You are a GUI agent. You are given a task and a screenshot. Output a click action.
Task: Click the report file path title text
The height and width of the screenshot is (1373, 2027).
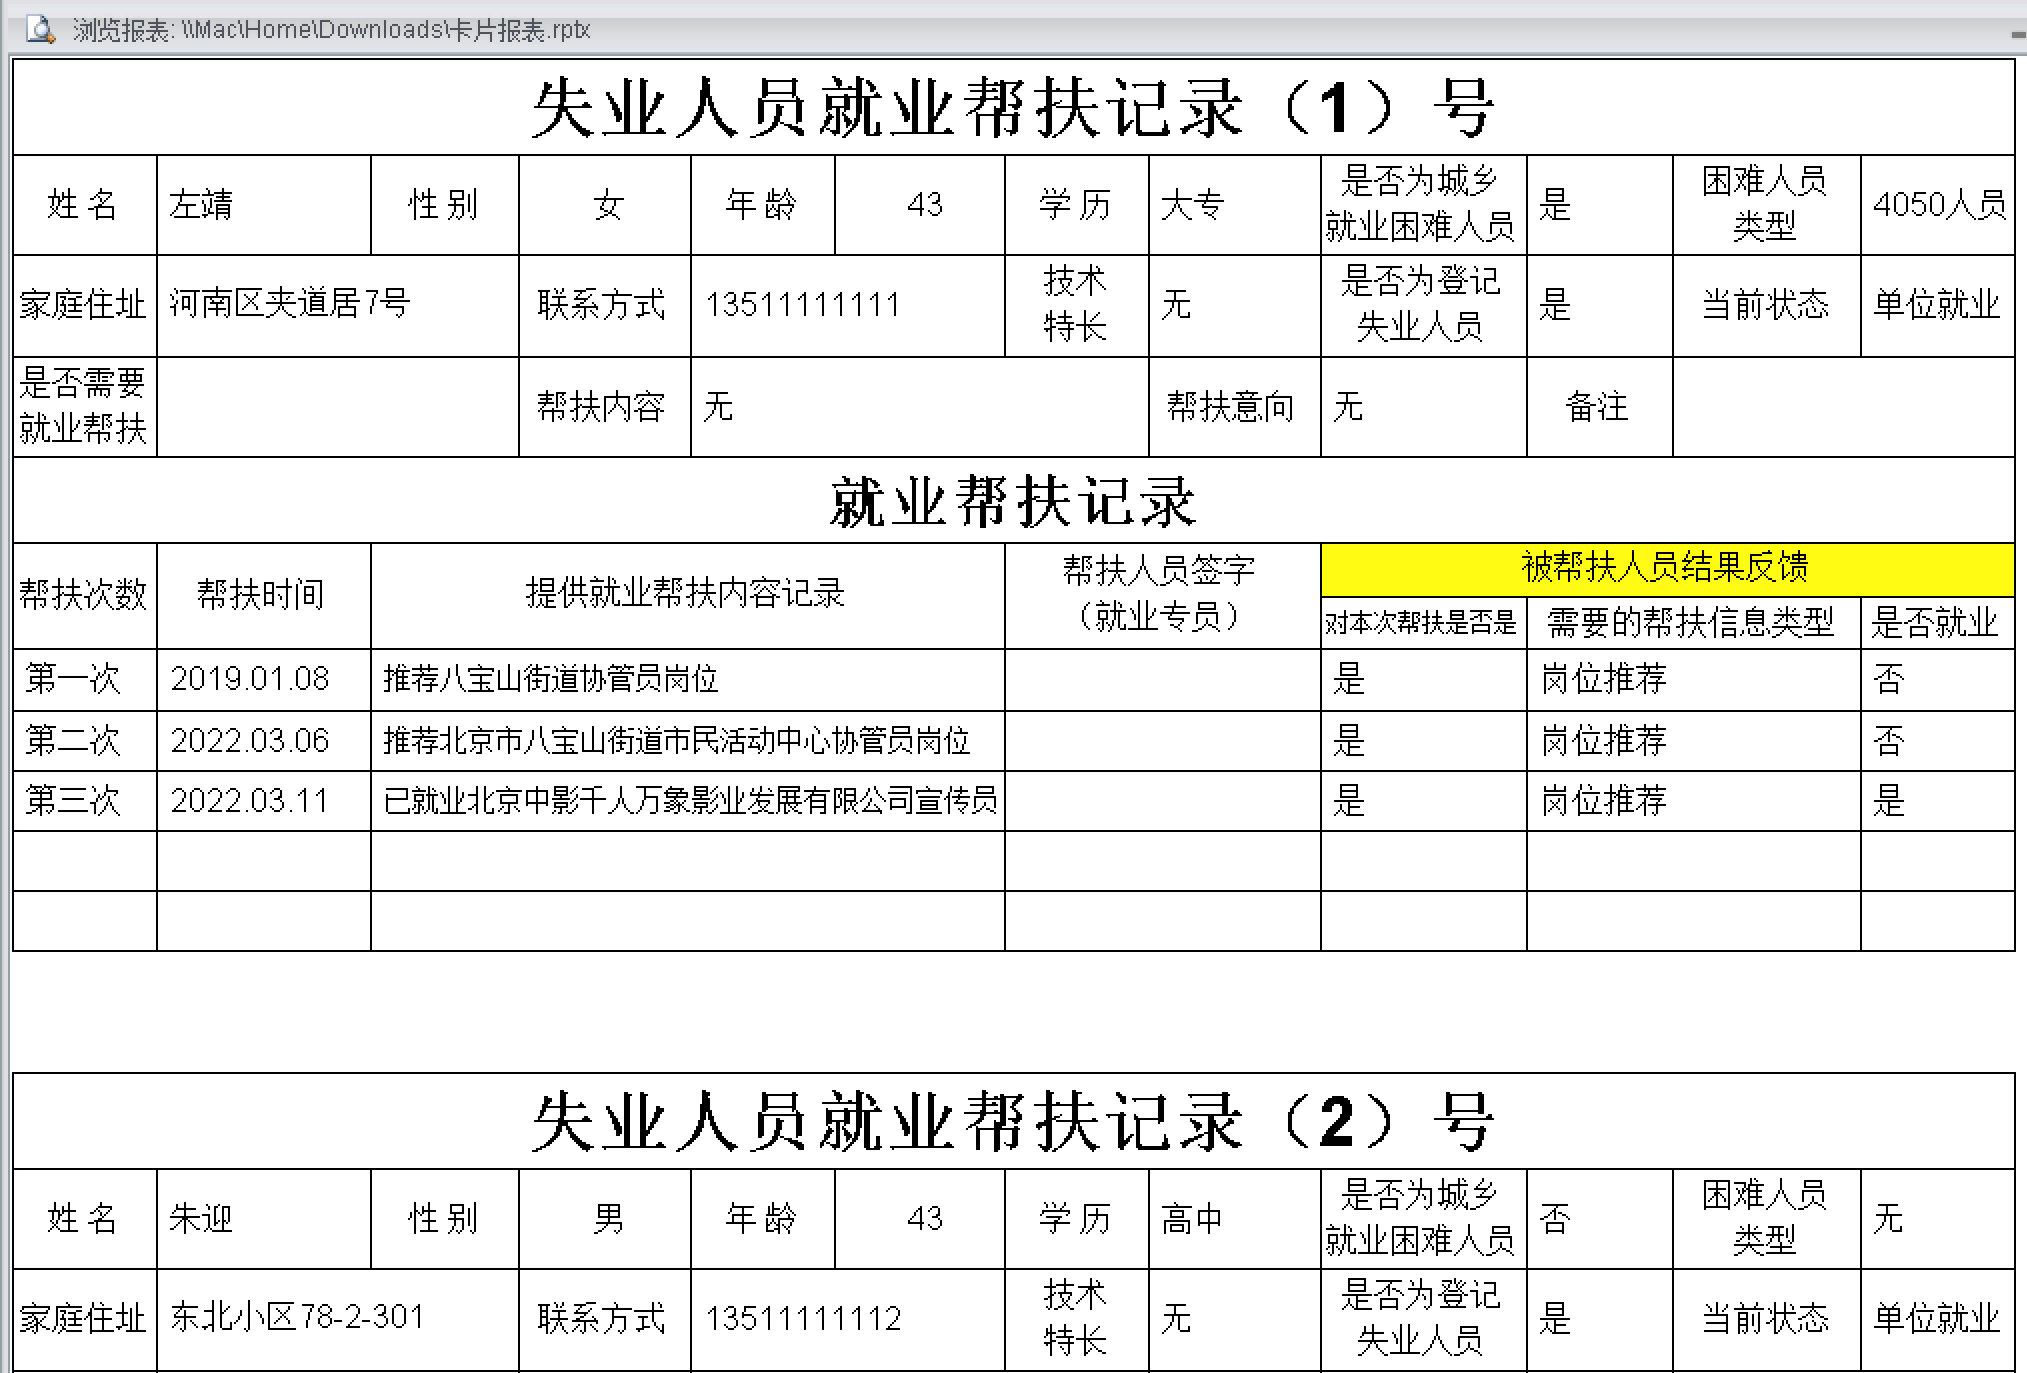click(x=331, y=30)
